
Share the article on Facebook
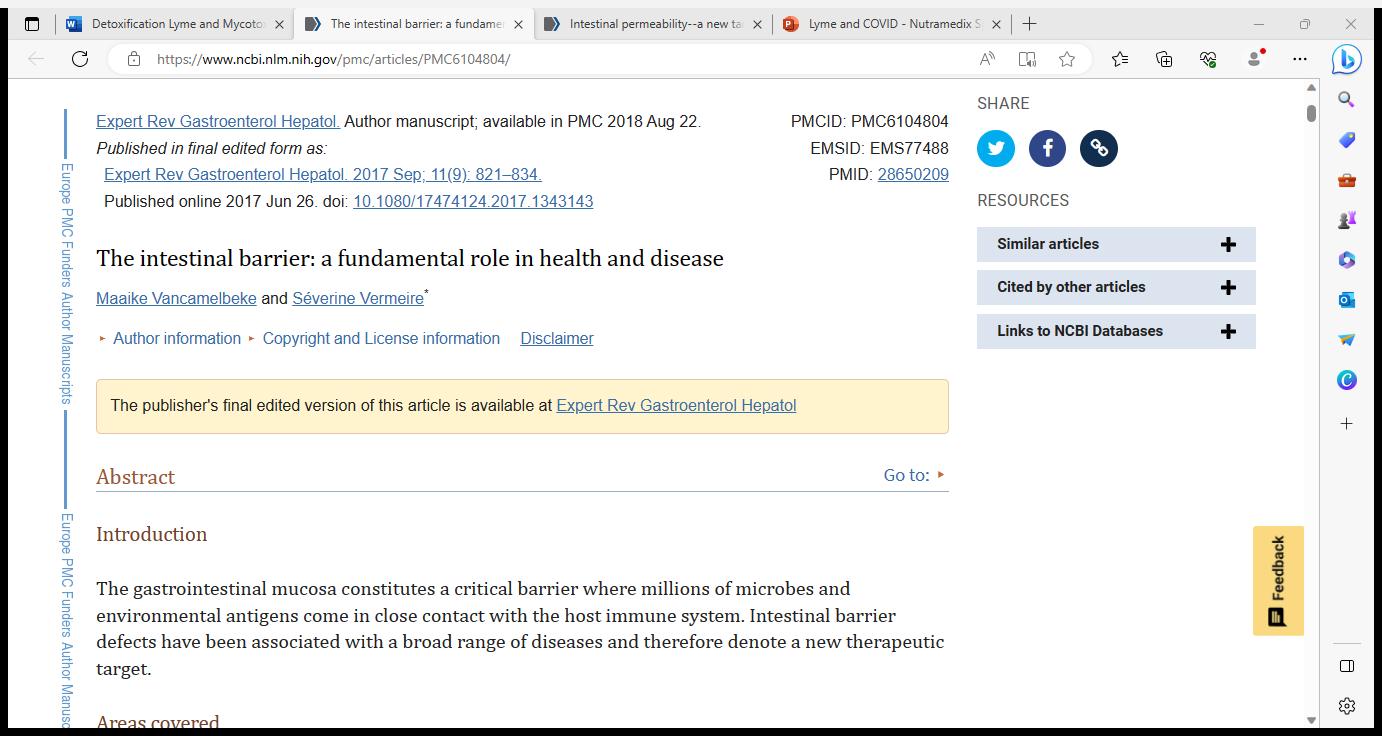pyautogui.click(x=1047, y=149)
